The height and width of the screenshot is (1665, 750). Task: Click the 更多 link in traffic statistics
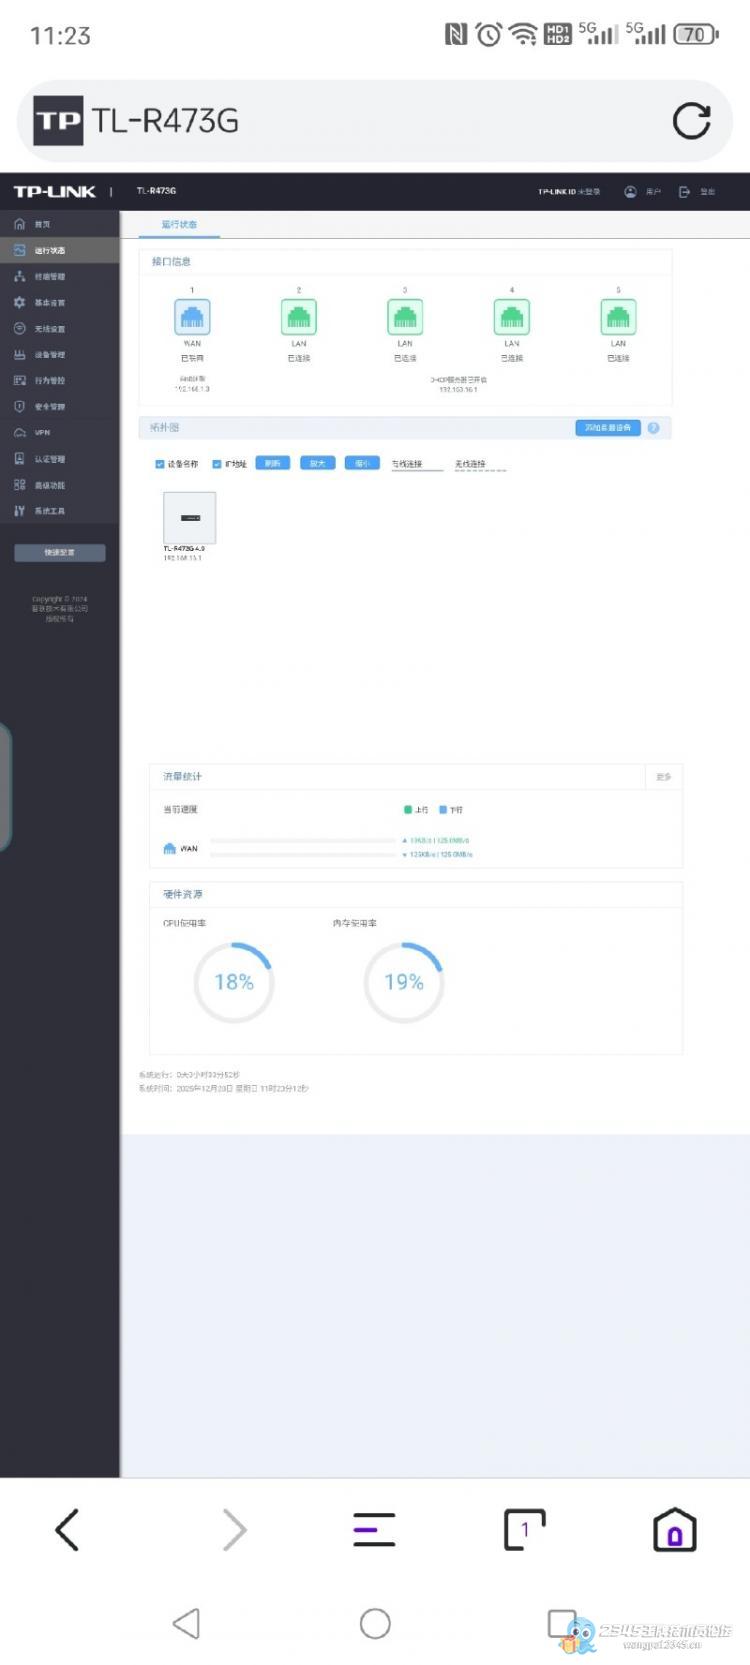(663, 777)
